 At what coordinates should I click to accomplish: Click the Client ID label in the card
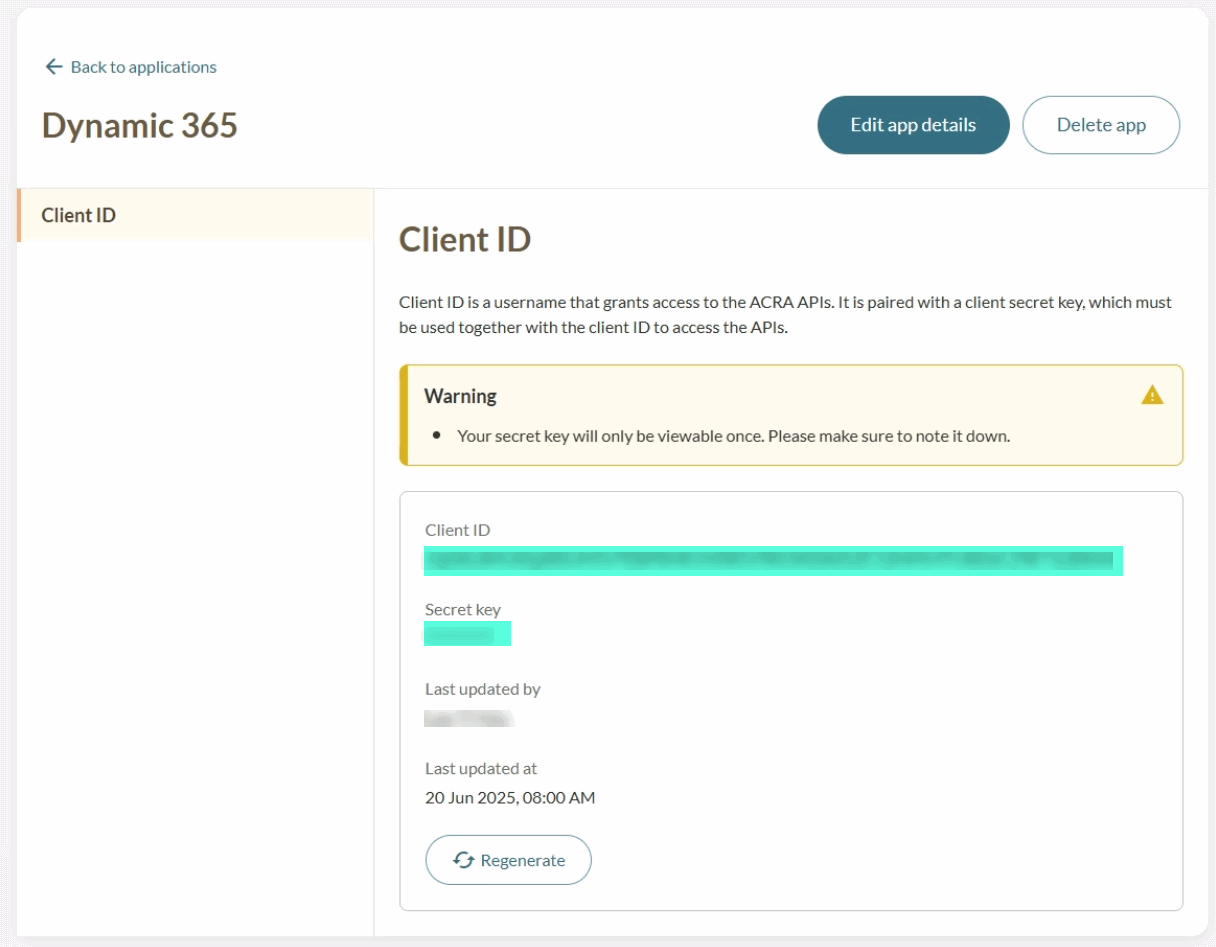click(x=457, y=530)
